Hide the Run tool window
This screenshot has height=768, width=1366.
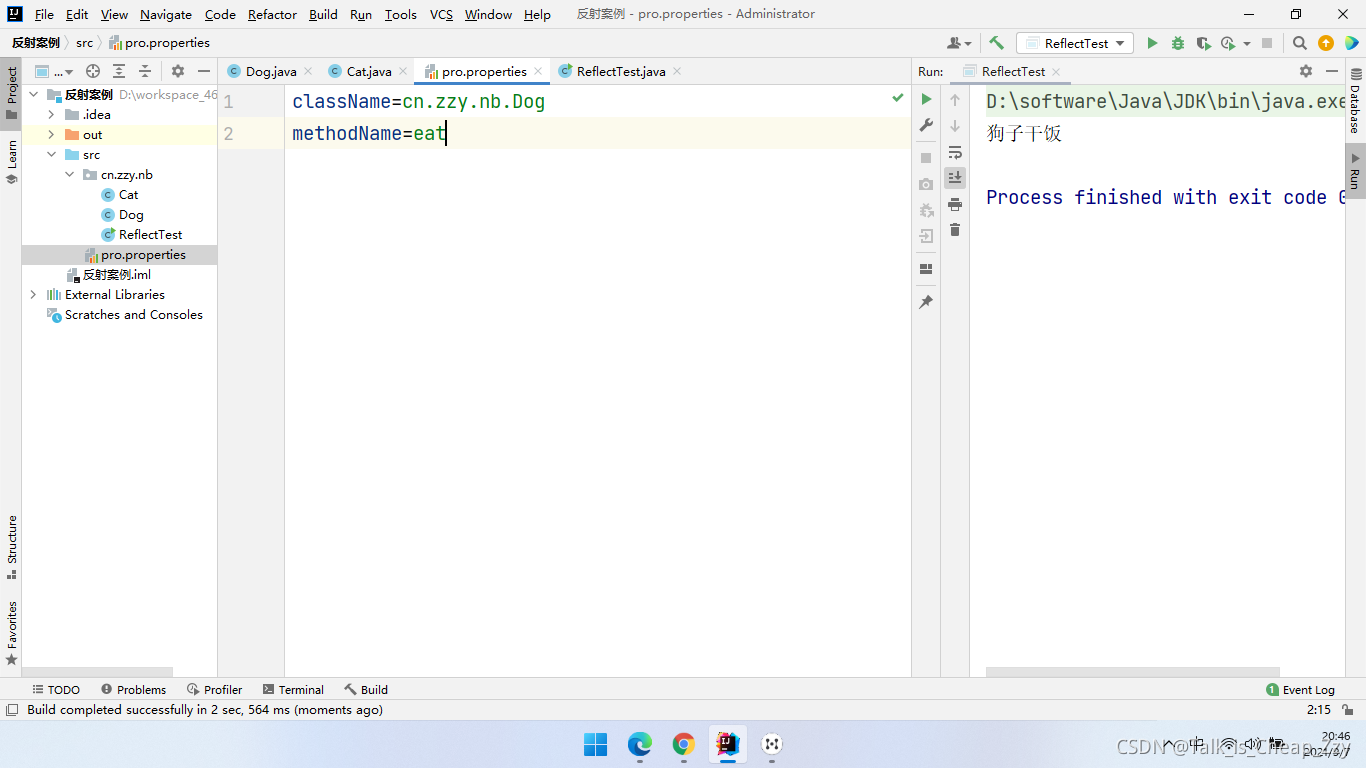point(1332,71)
